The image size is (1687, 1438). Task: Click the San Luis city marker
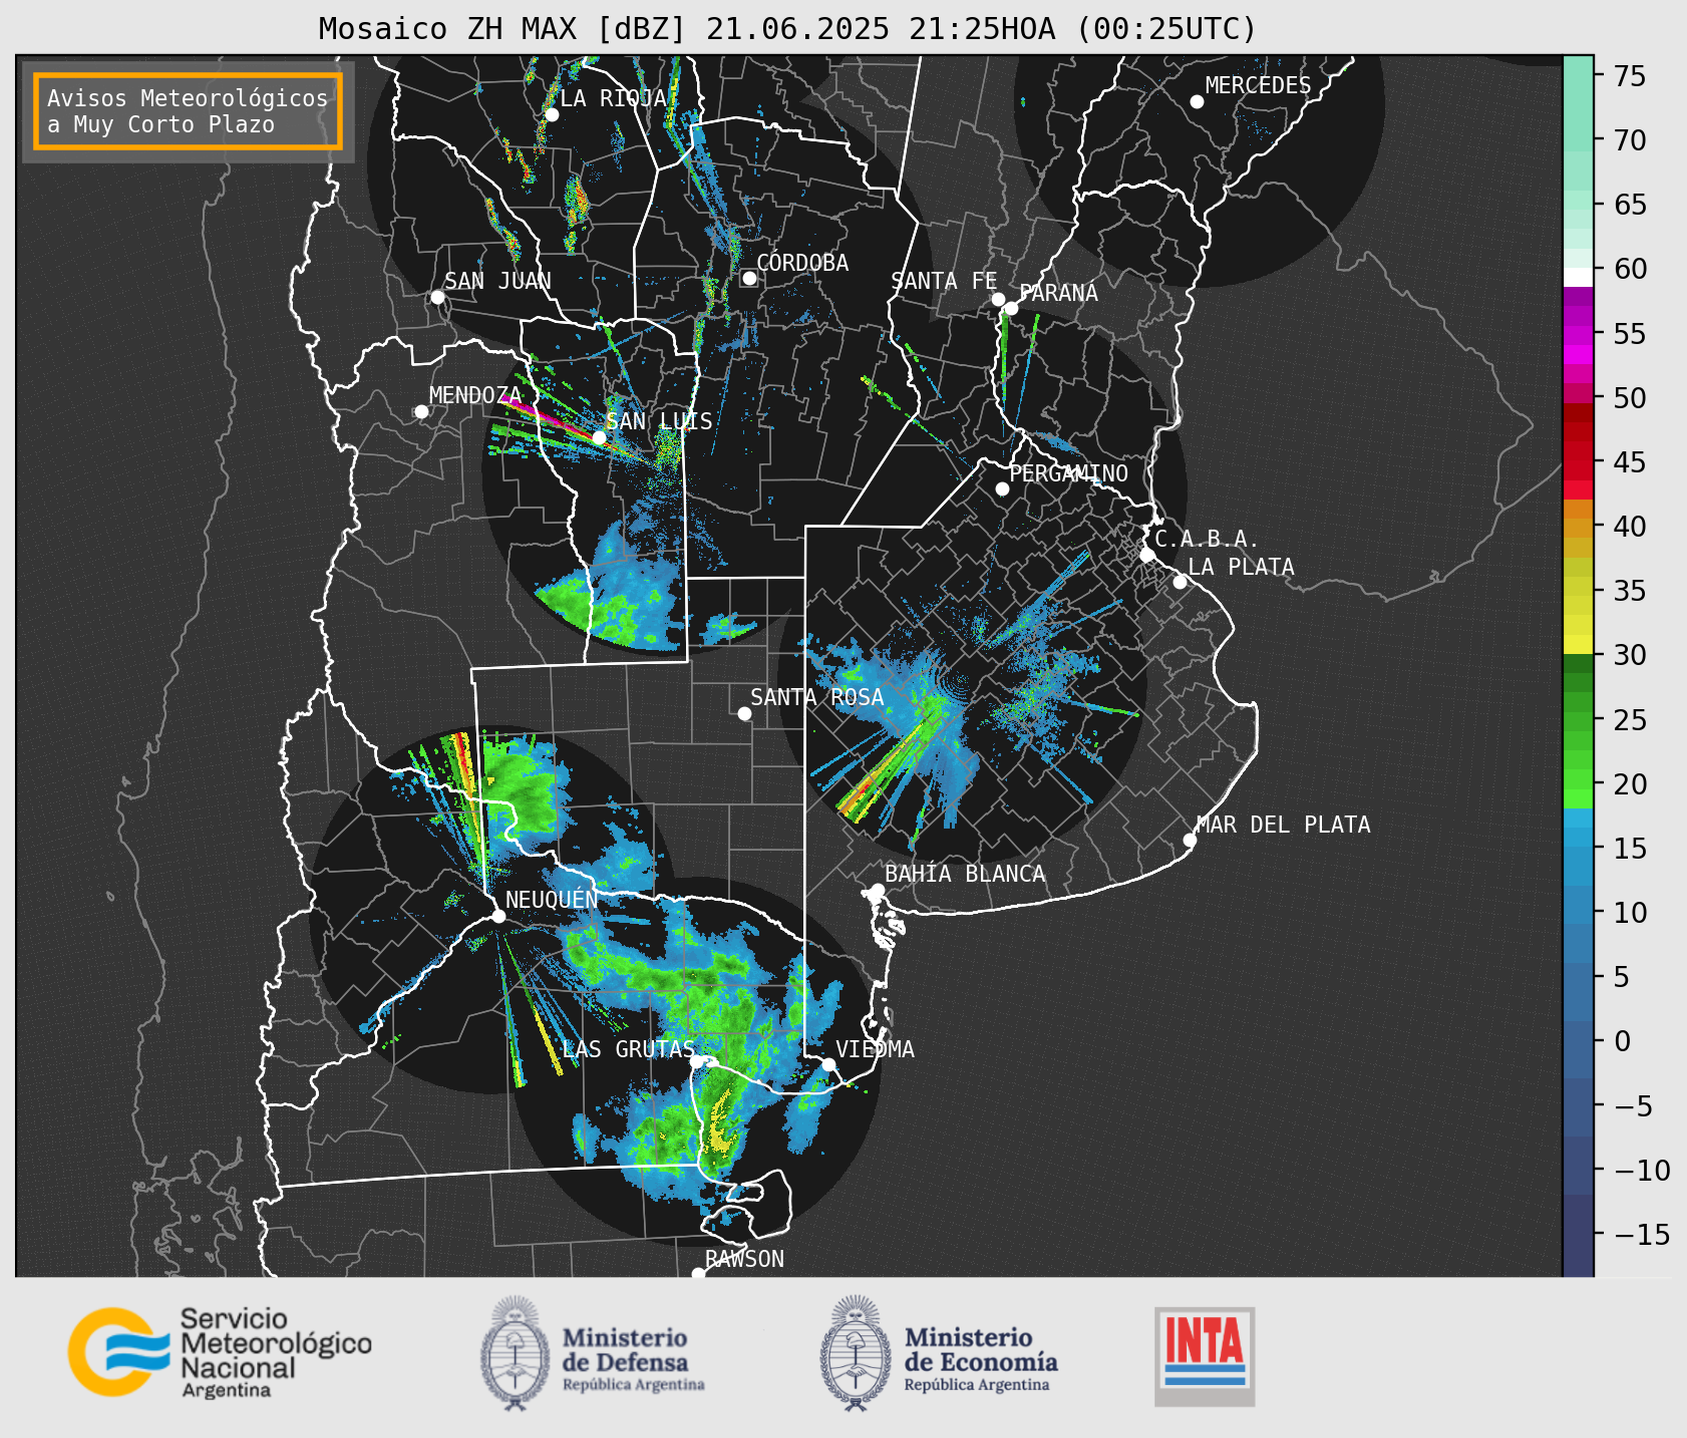[x=599, y=437]
